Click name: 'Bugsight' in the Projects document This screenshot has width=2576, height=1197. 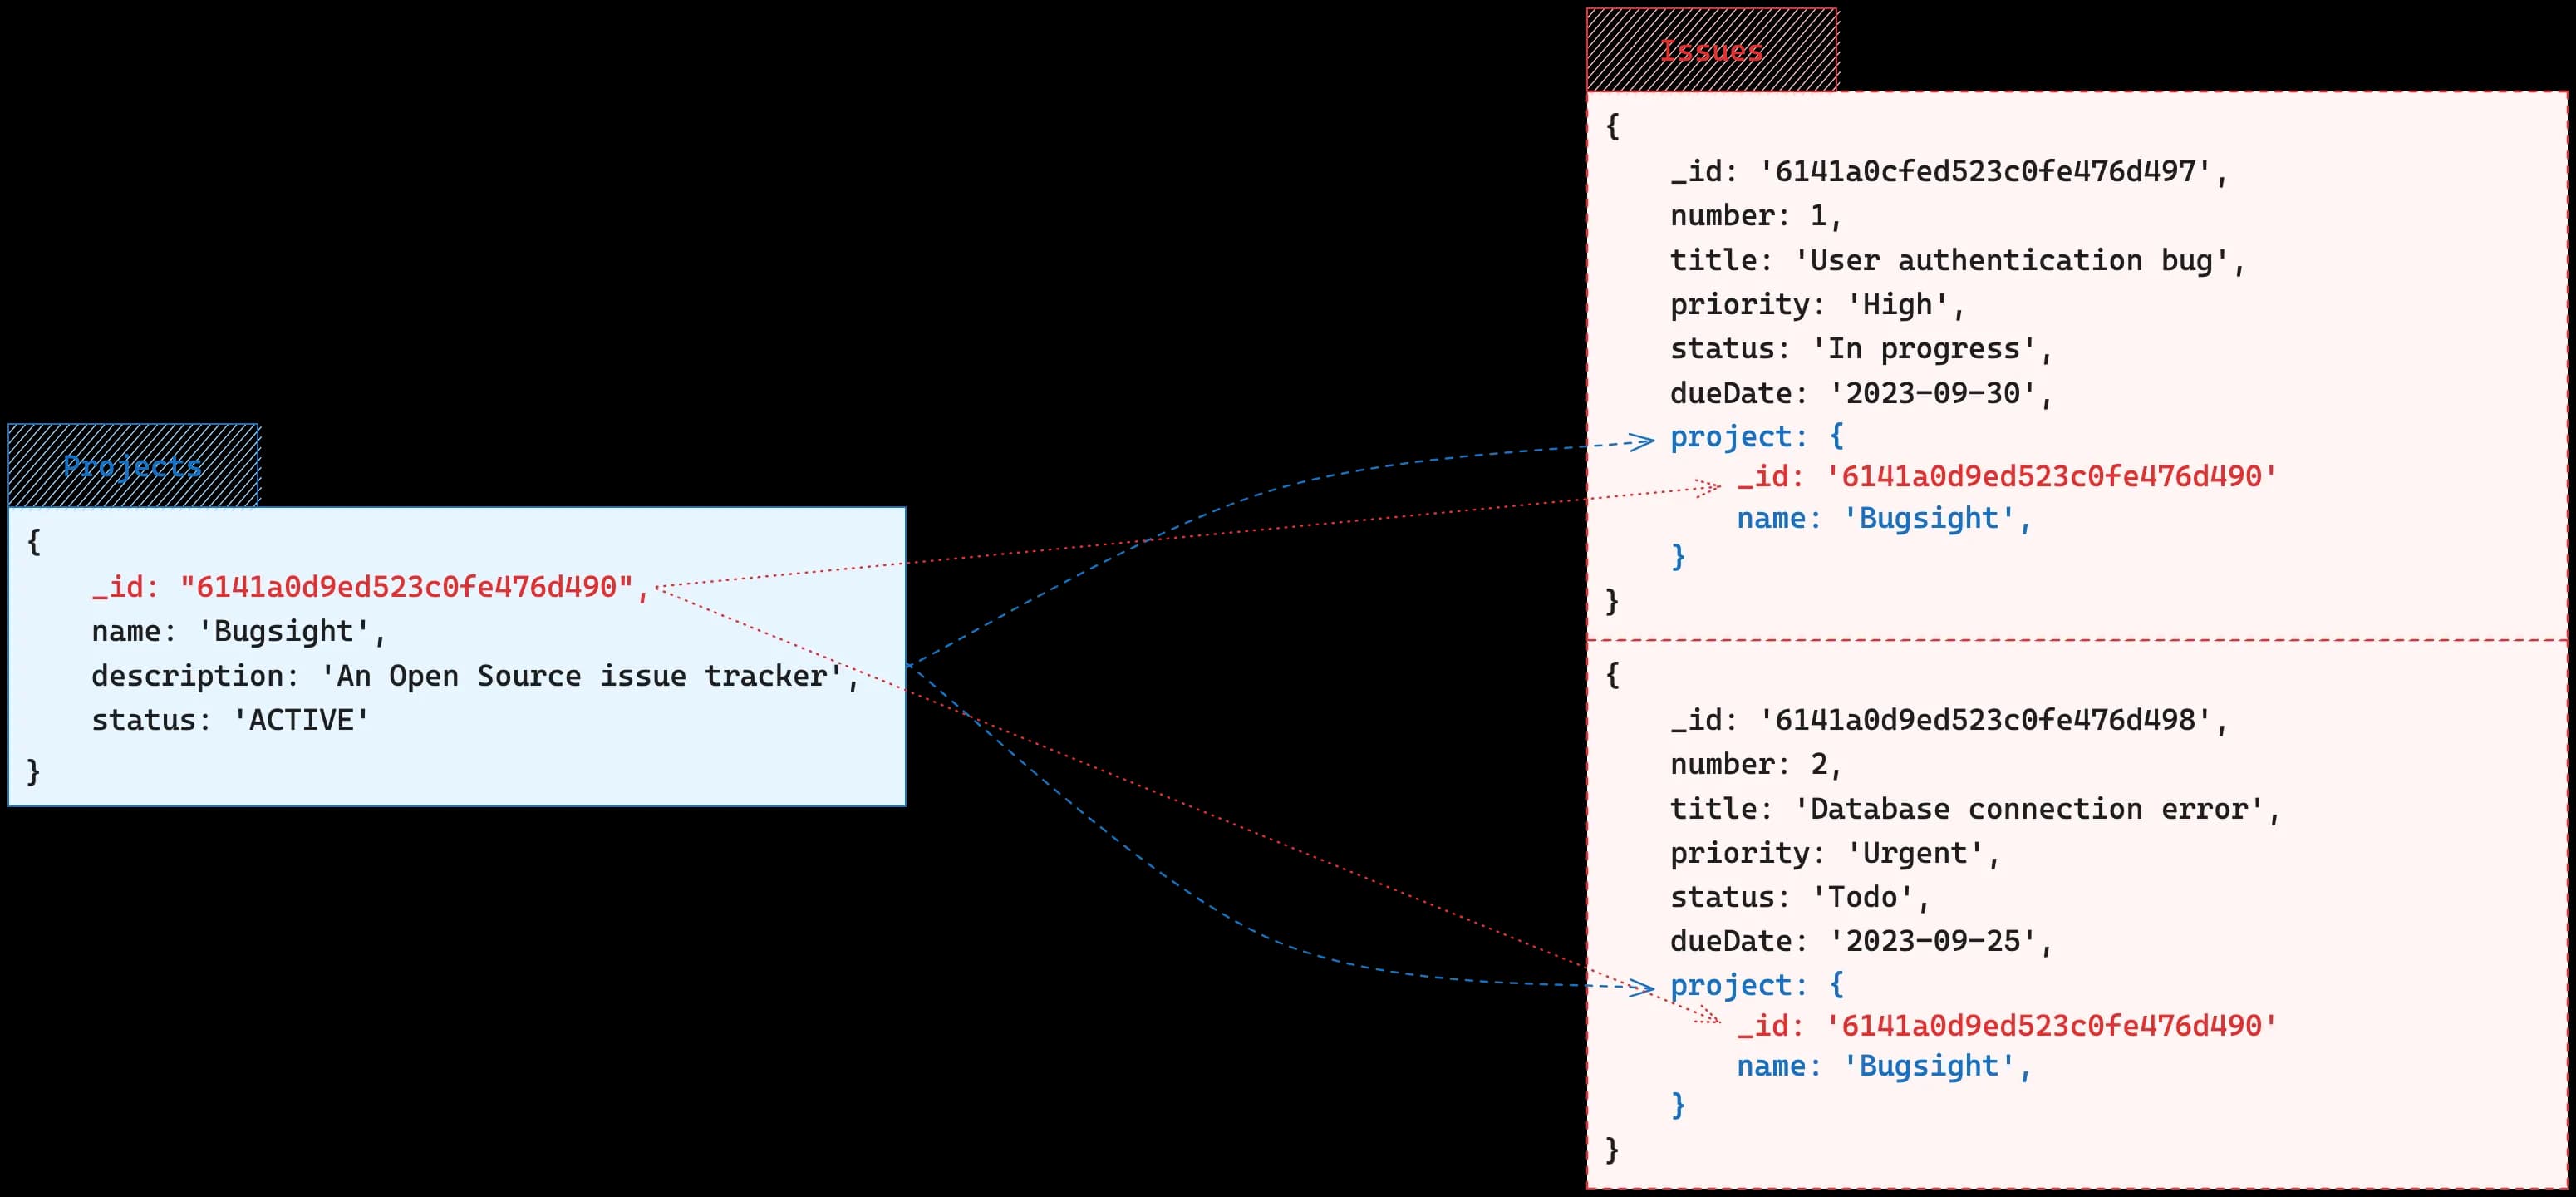click(239, 631)
